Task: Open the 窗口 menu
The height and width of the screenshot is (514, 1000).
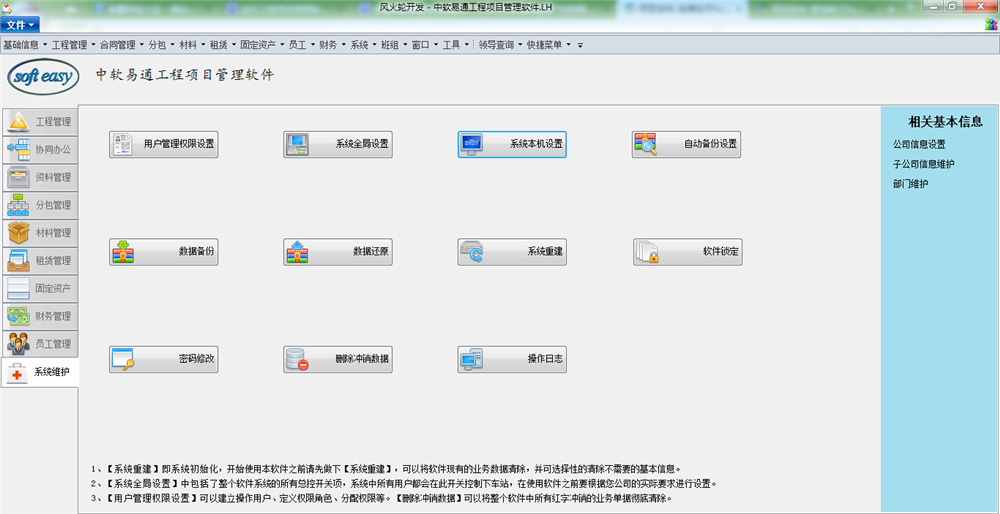Action: [425, 45]
